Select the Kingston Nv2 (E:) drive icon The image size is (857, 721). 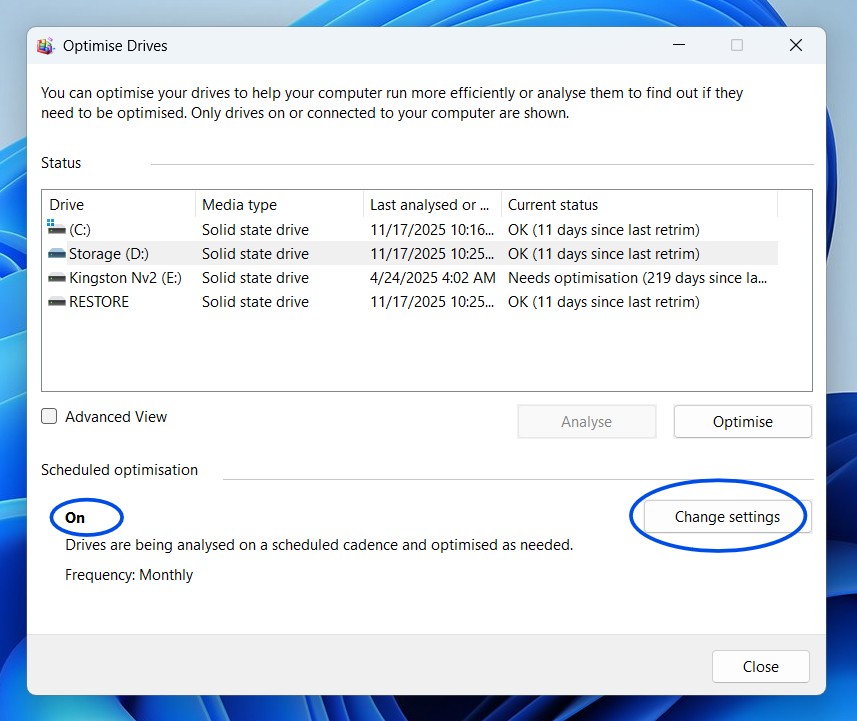[56, 278]
